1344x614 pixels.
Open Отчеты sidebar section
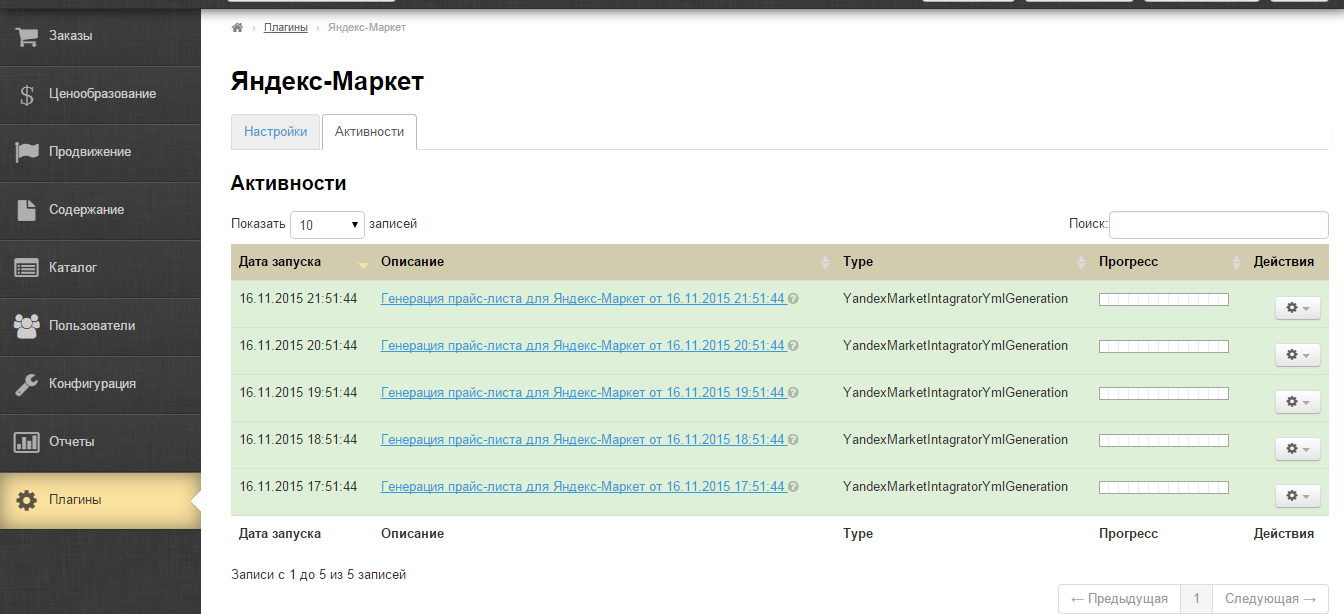point(100,442)
